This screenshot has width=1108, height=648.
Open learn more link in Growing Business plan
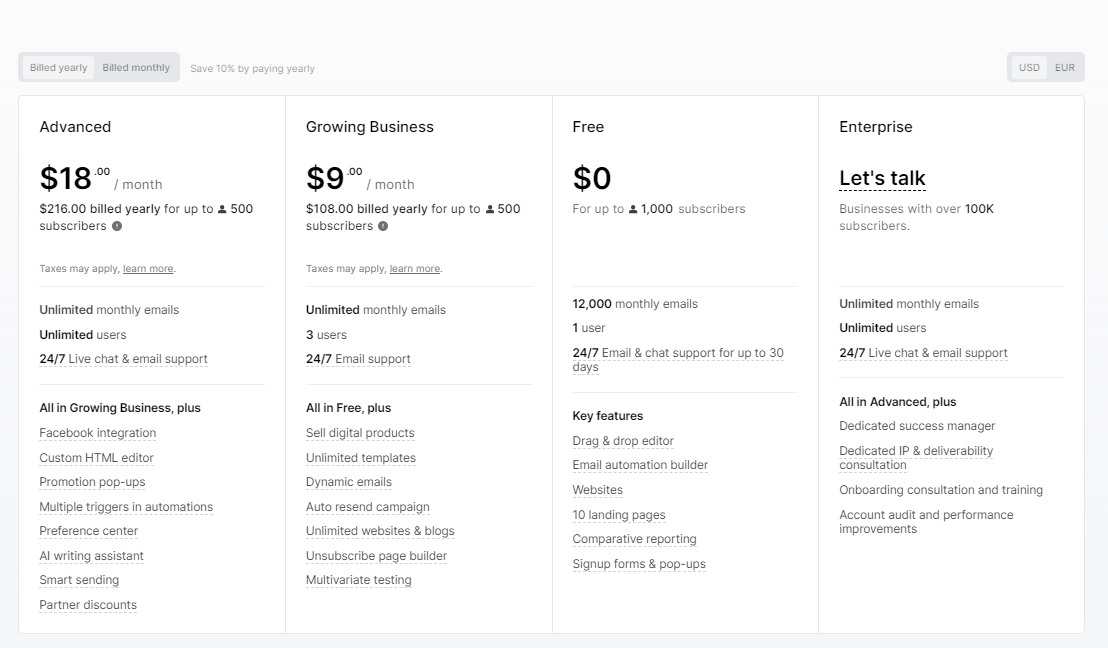(415, 269)
